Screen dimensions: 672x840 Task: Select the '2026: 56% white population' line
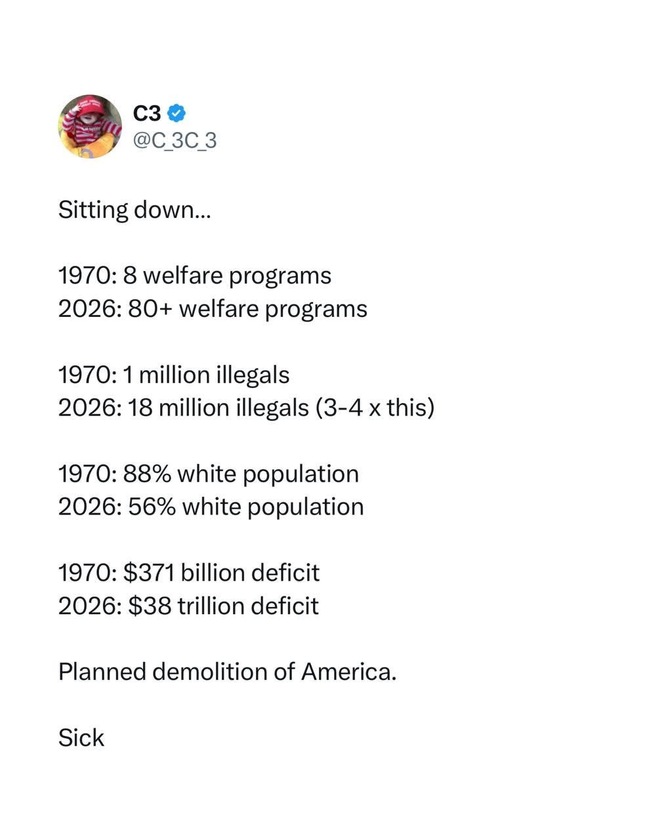(210, 507)
